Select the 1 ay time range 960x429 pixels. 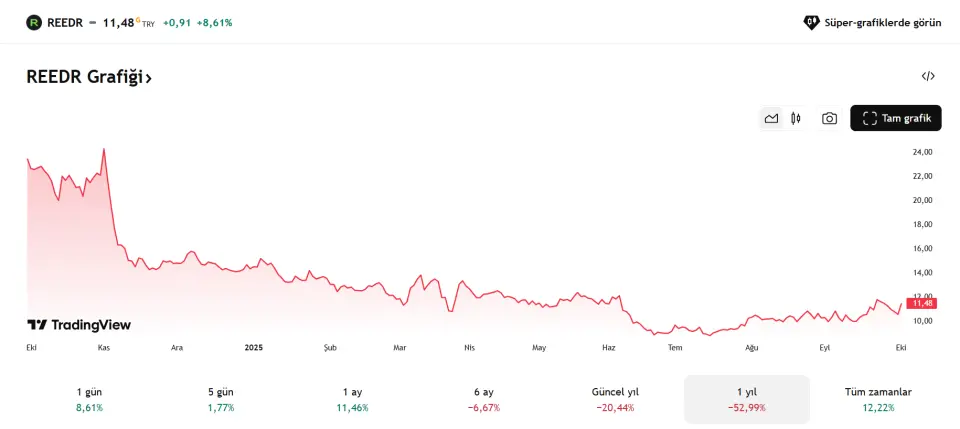point(352,399)
